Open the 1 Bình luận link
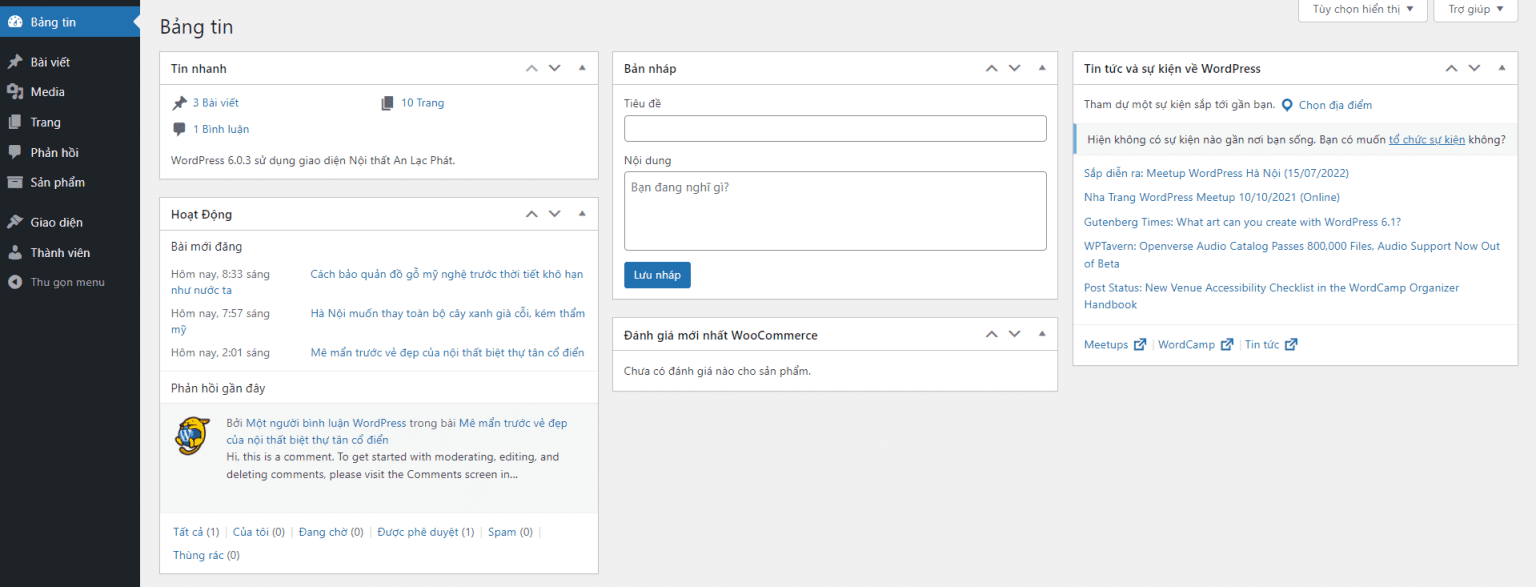 [x=221, y=129]
